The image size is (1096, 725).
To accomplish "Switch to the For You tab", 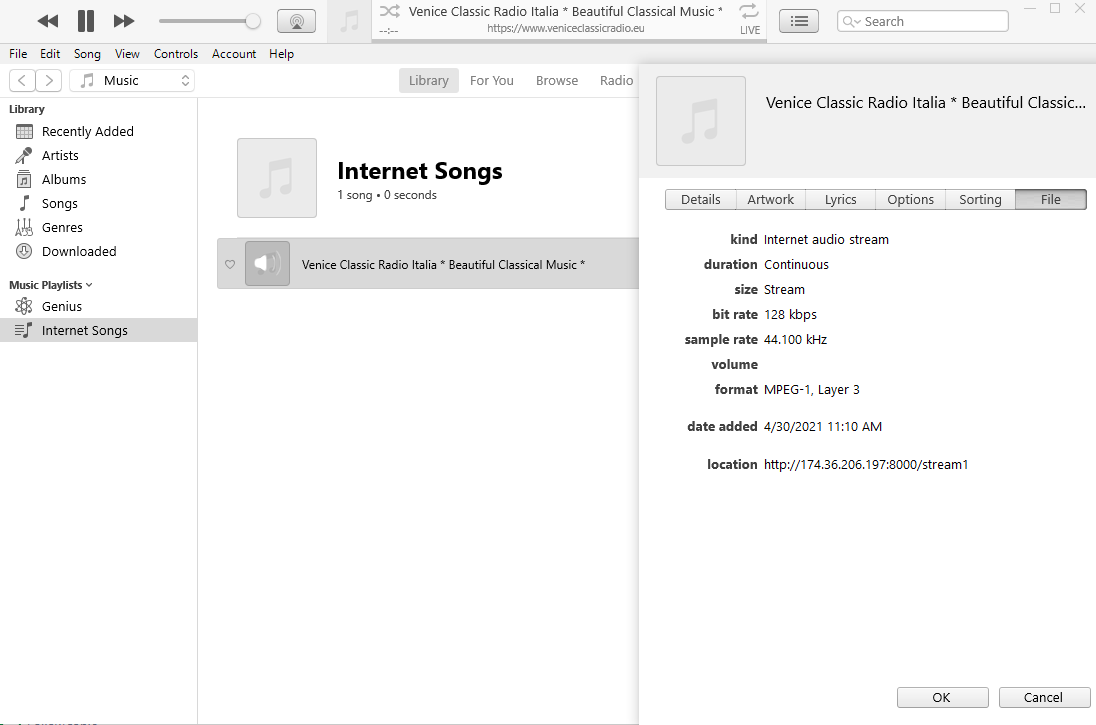I will click(x=491, y=80).
